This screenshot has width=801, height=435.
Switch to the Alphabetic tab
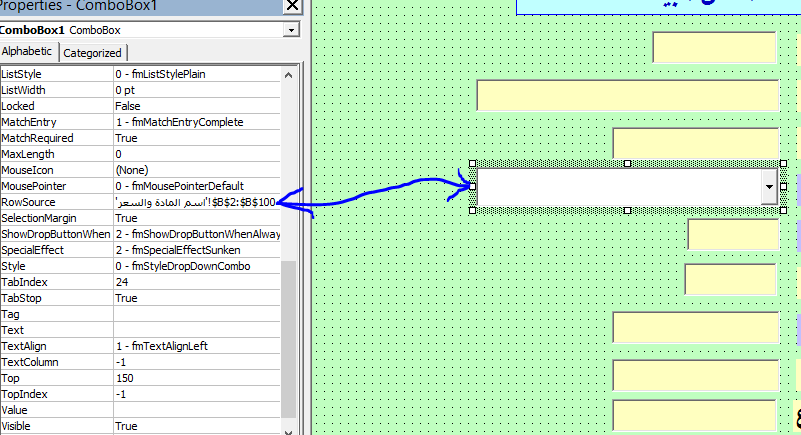[x=28, y=52]
